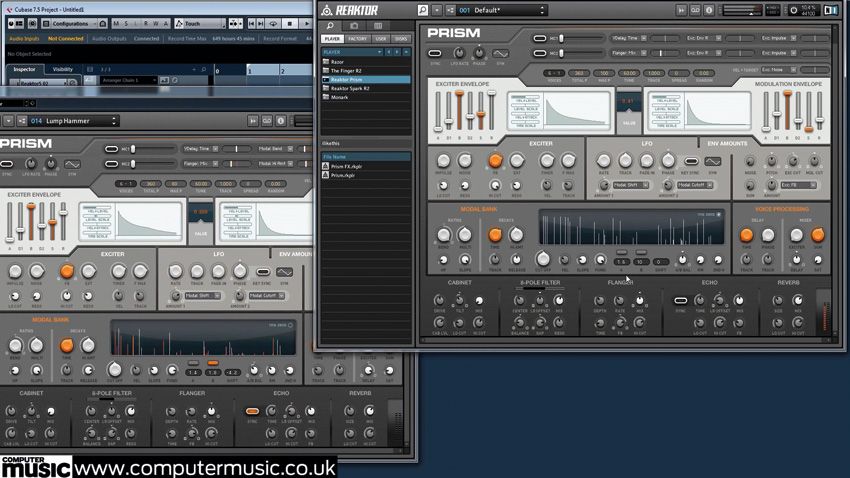Screen dimensions: 850x478
Task: Adjust the MC1 horizontal slider
Action: [582, 38]
